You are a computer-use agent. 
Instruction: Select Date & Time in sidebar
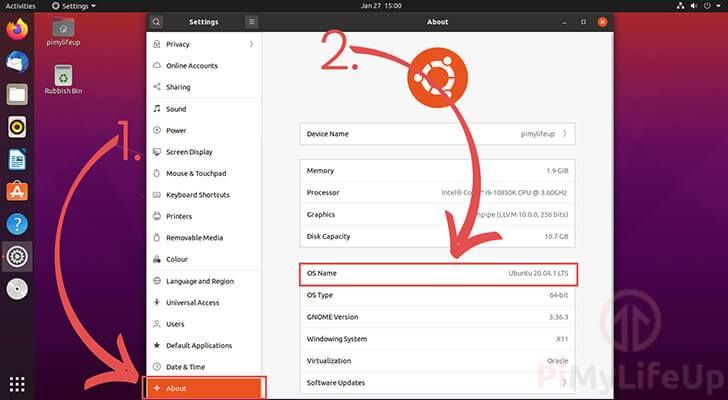204,367
